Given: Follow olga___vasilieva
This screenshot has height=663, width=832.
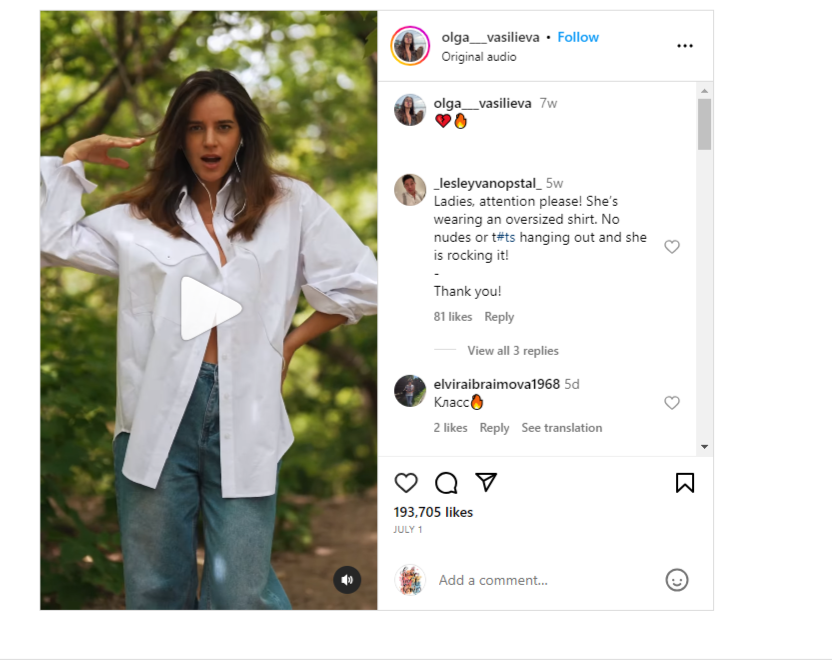Looking at the screenshot, I should point(578,37).
